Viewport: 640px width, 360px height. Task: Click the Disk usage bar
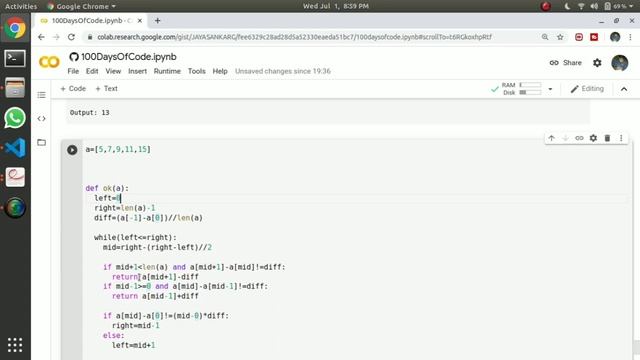[x=530, y=93]
